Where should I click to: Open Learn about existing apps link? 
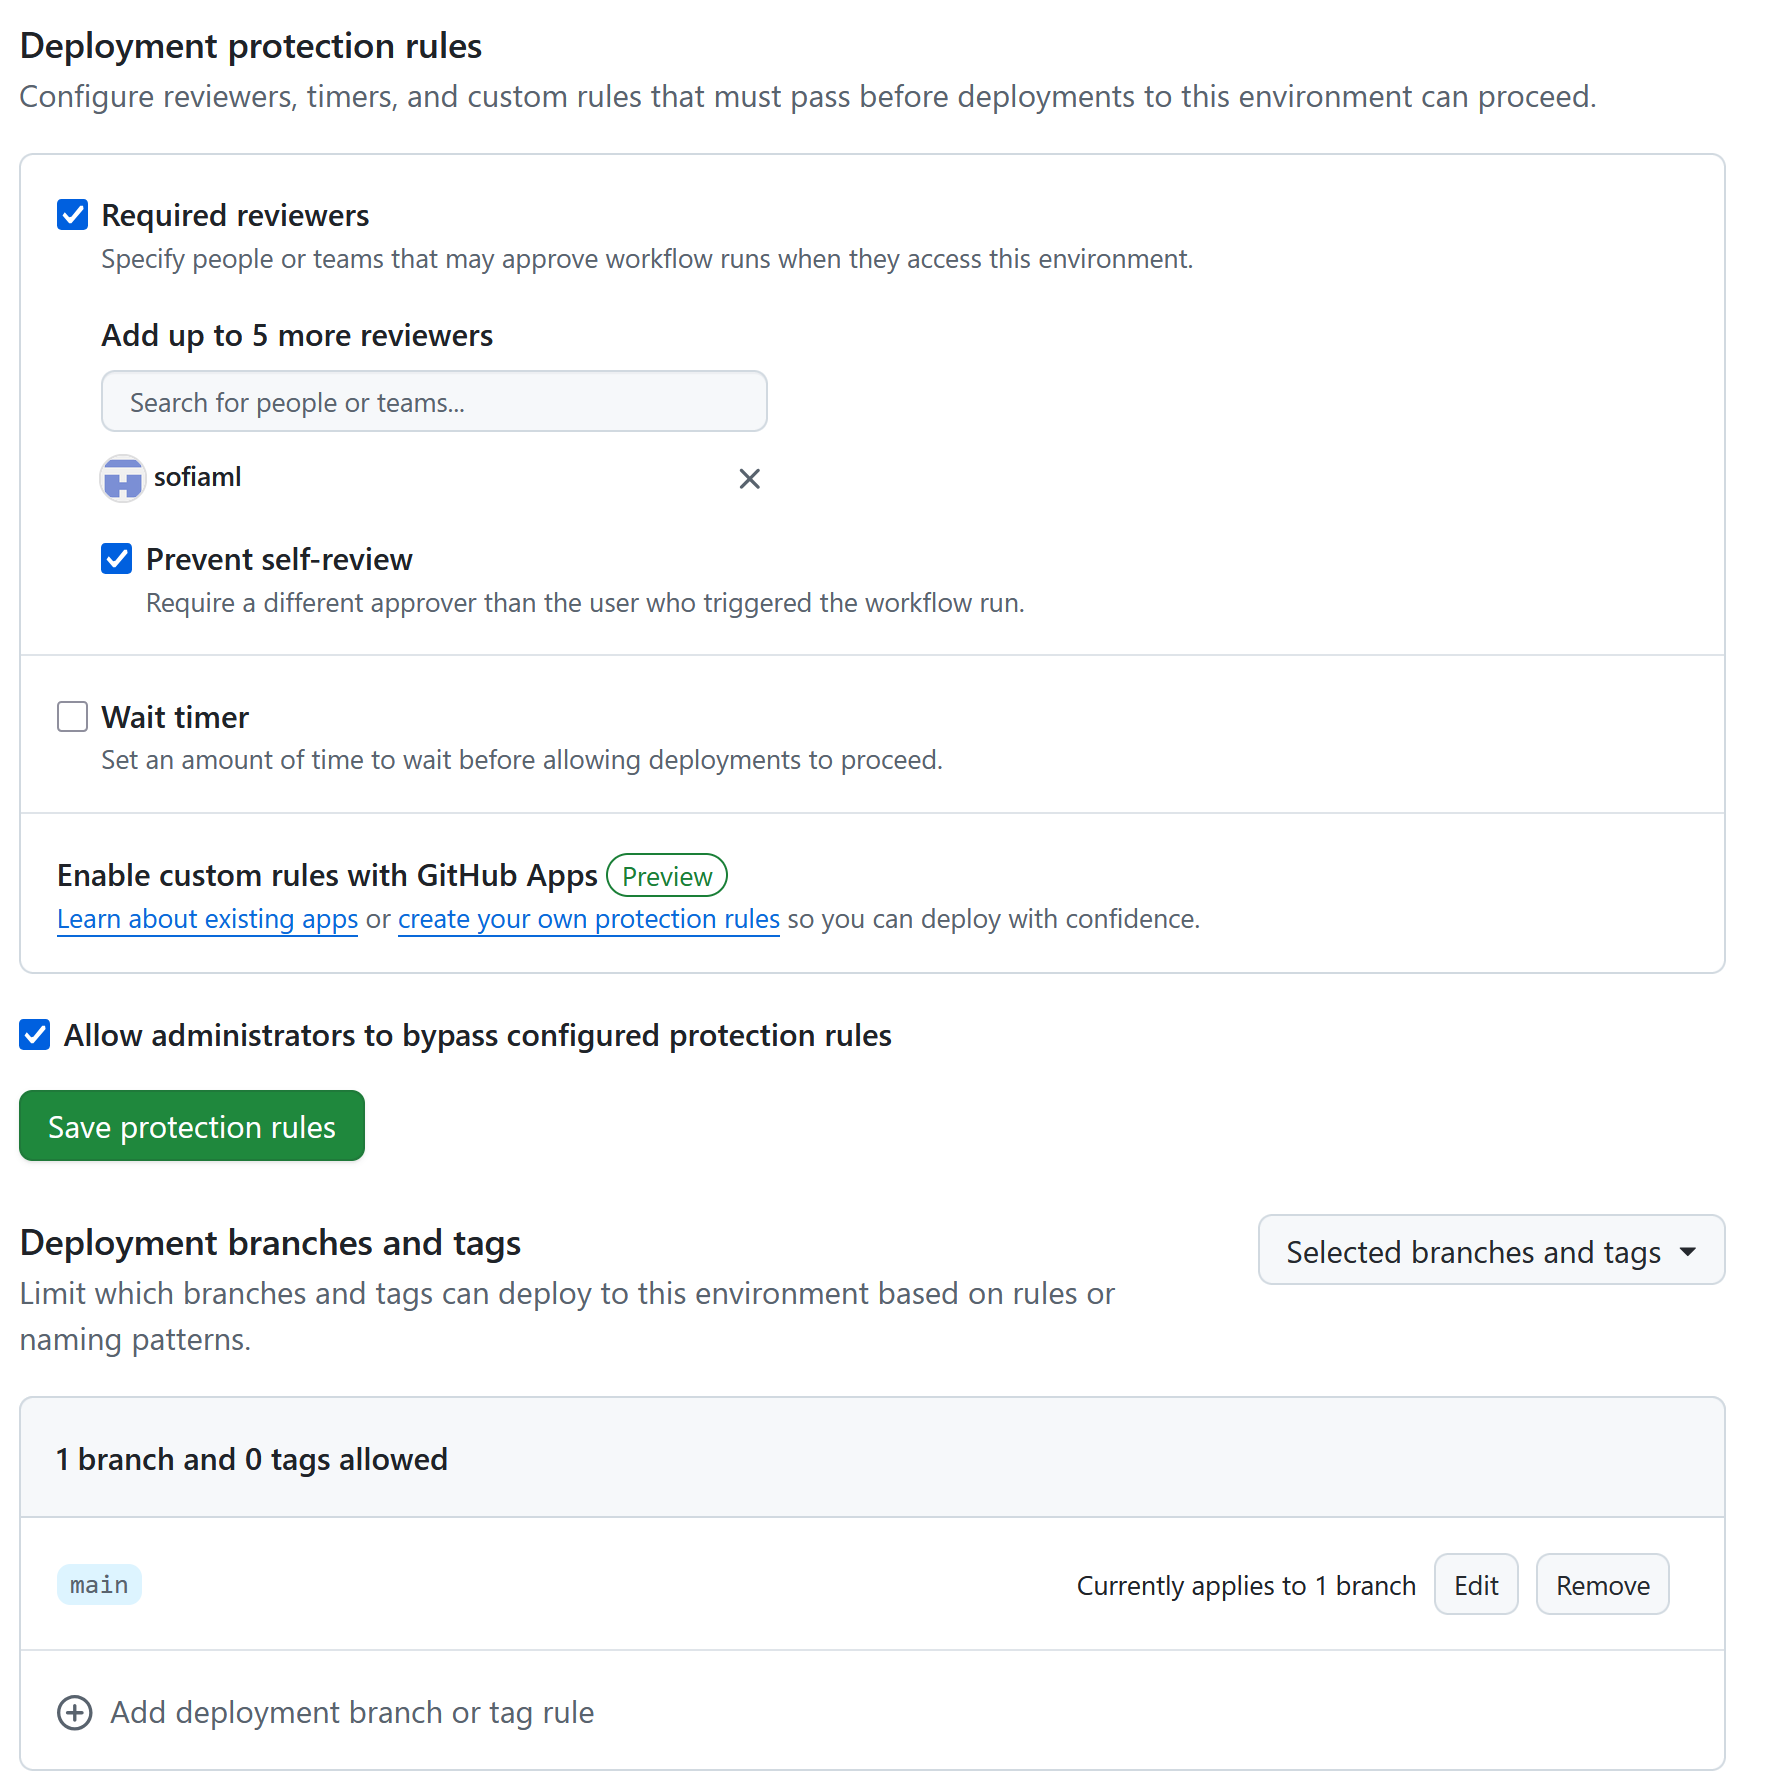point(207,919)
